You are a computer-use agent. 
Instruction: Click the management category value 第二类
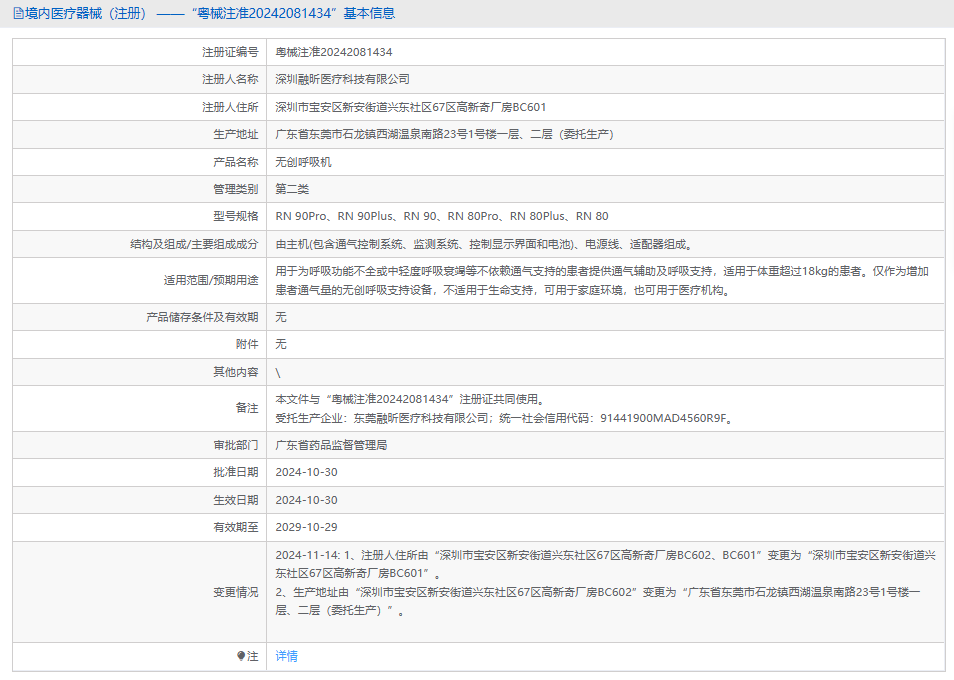click(292, 189)
